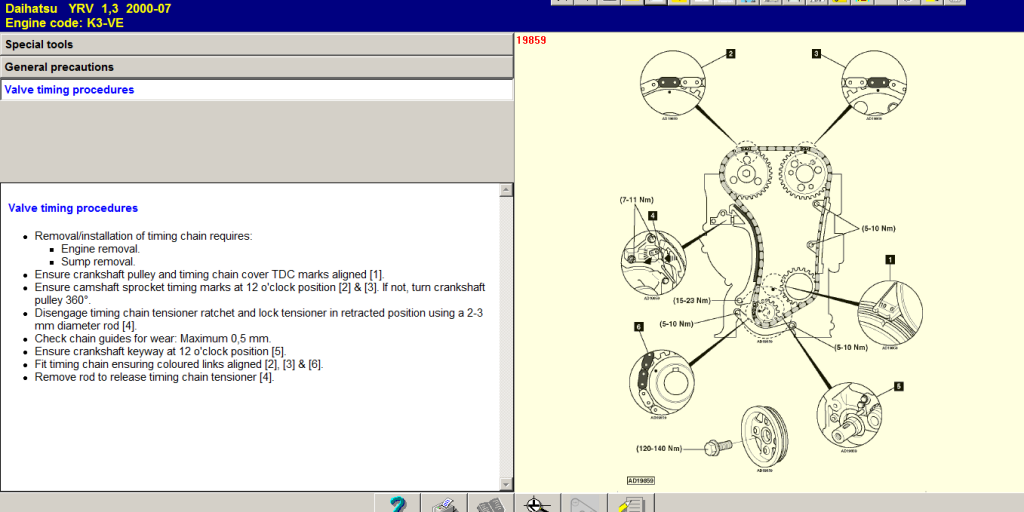Click 'Fit timing chain ensuring coloured links' line
The image size is (1024, 512).
pyautogui.click(x=179, y=364)
